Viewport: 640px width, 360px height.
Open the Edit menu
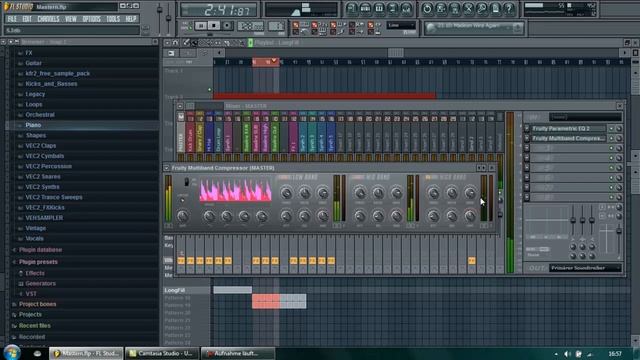(x=27, y=19)
